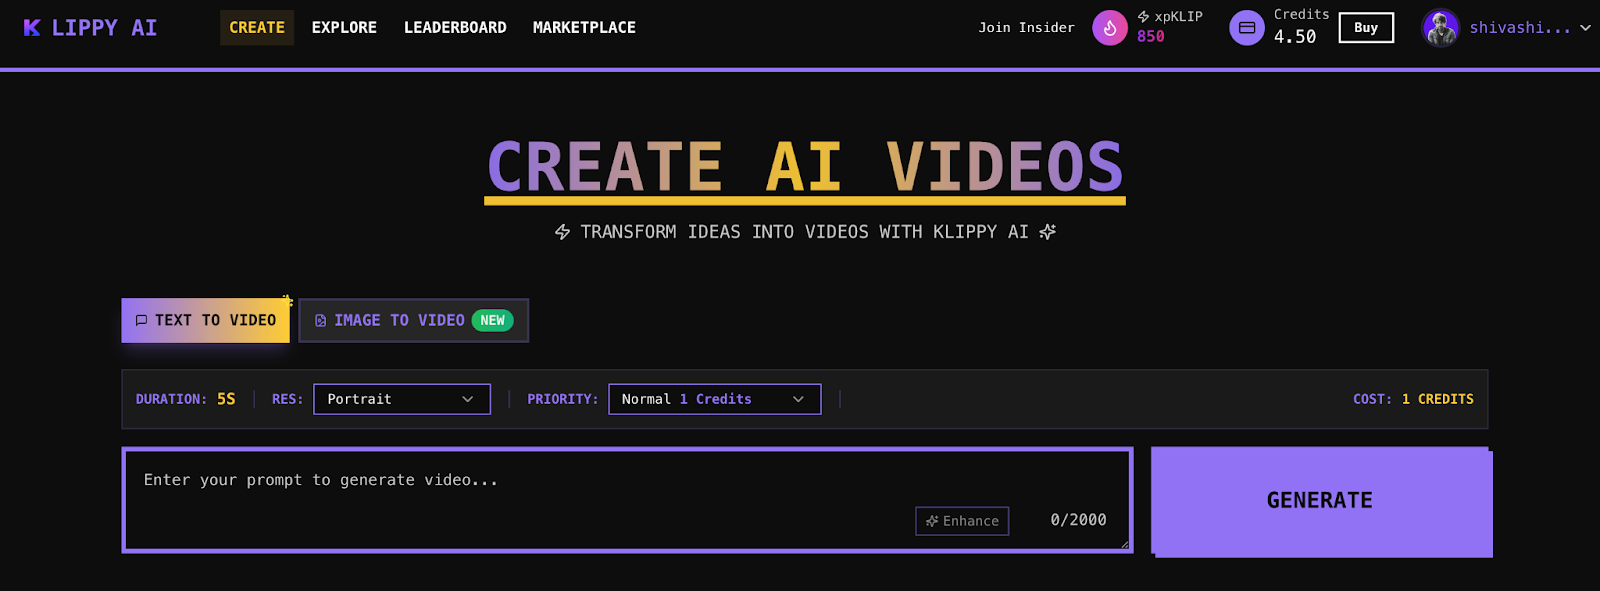Open the Portrait resolution dropdown
This screenshot has width=1600, height=591.
402,399
